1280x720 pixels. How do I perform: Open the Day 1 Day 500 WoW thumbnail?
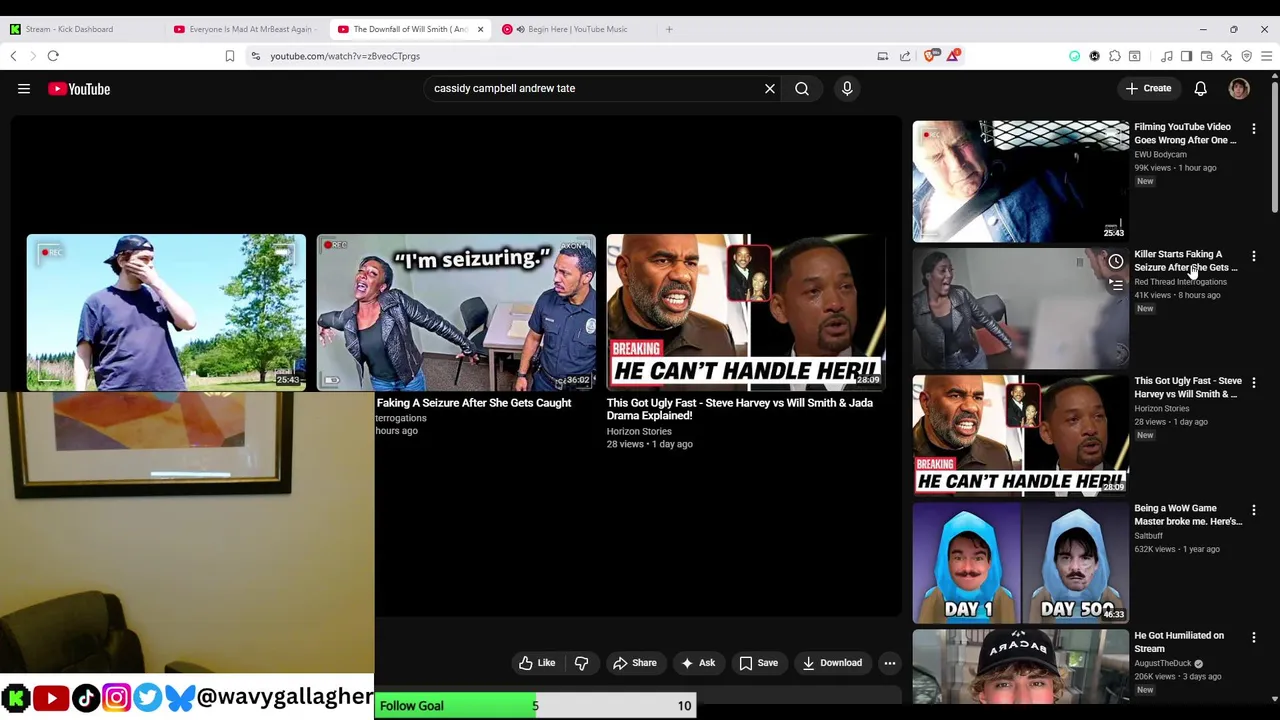[x=1020, y=562]
